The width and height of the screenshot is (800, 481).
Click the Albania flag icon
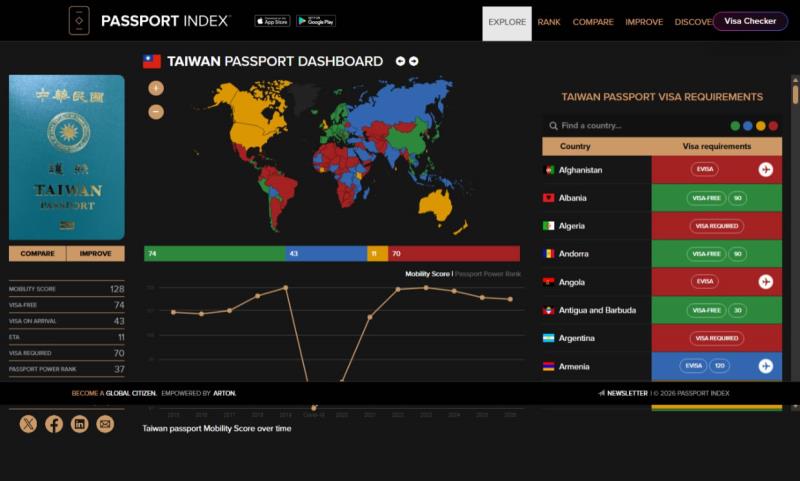548,198
